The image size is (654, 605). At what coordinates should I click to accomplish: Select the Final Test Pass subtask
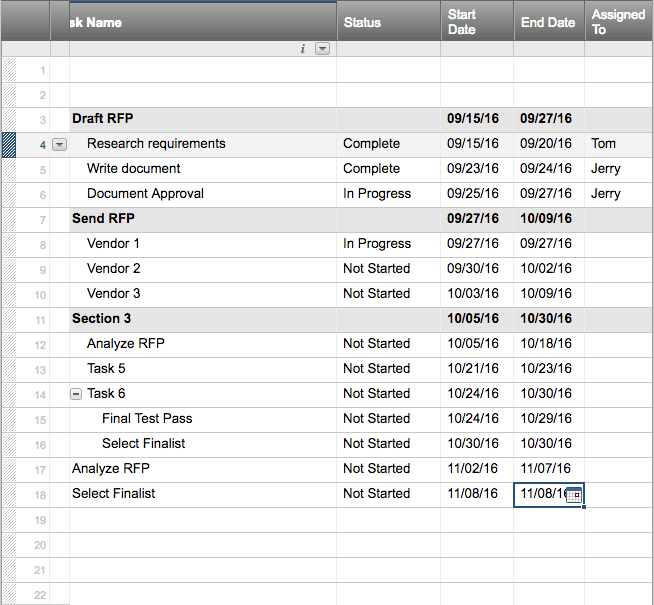click(147, 419)
